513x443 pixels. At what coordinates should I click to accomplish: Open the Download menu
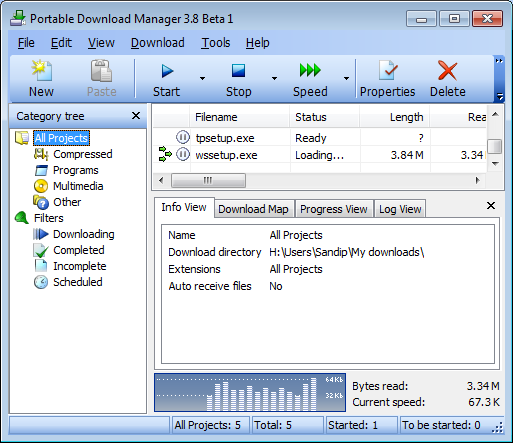[158, 43]
